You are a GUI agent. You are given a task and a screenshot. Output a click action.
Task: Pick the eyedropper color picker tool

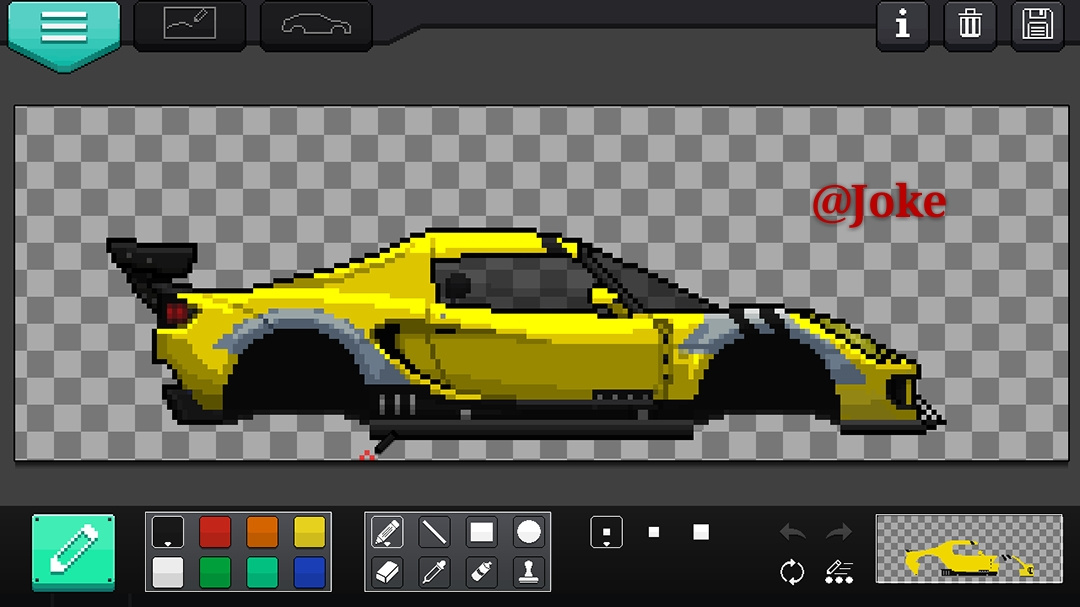435,572
